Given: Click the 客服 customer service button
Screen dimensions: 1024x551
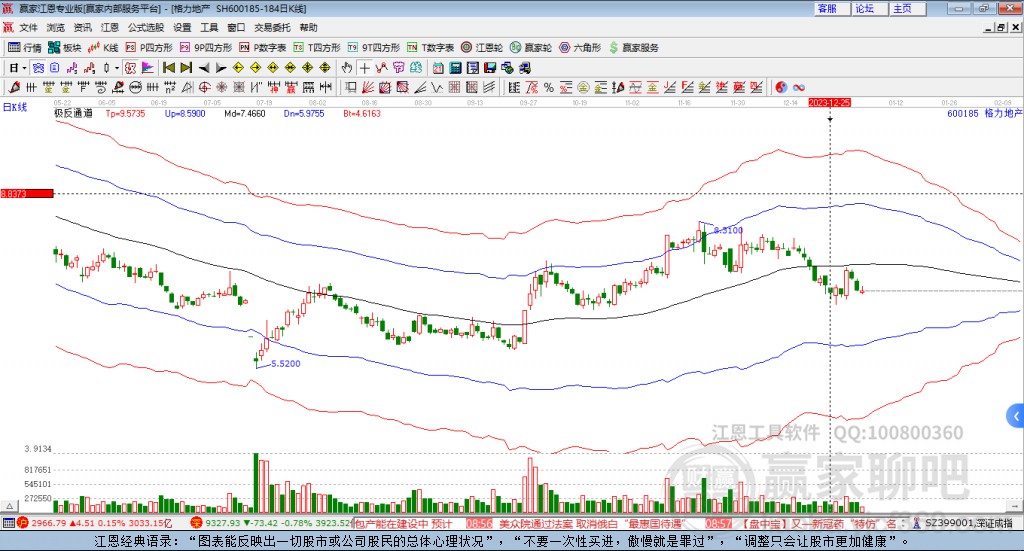Looking at the screenshot, I should tap(832, 8).
